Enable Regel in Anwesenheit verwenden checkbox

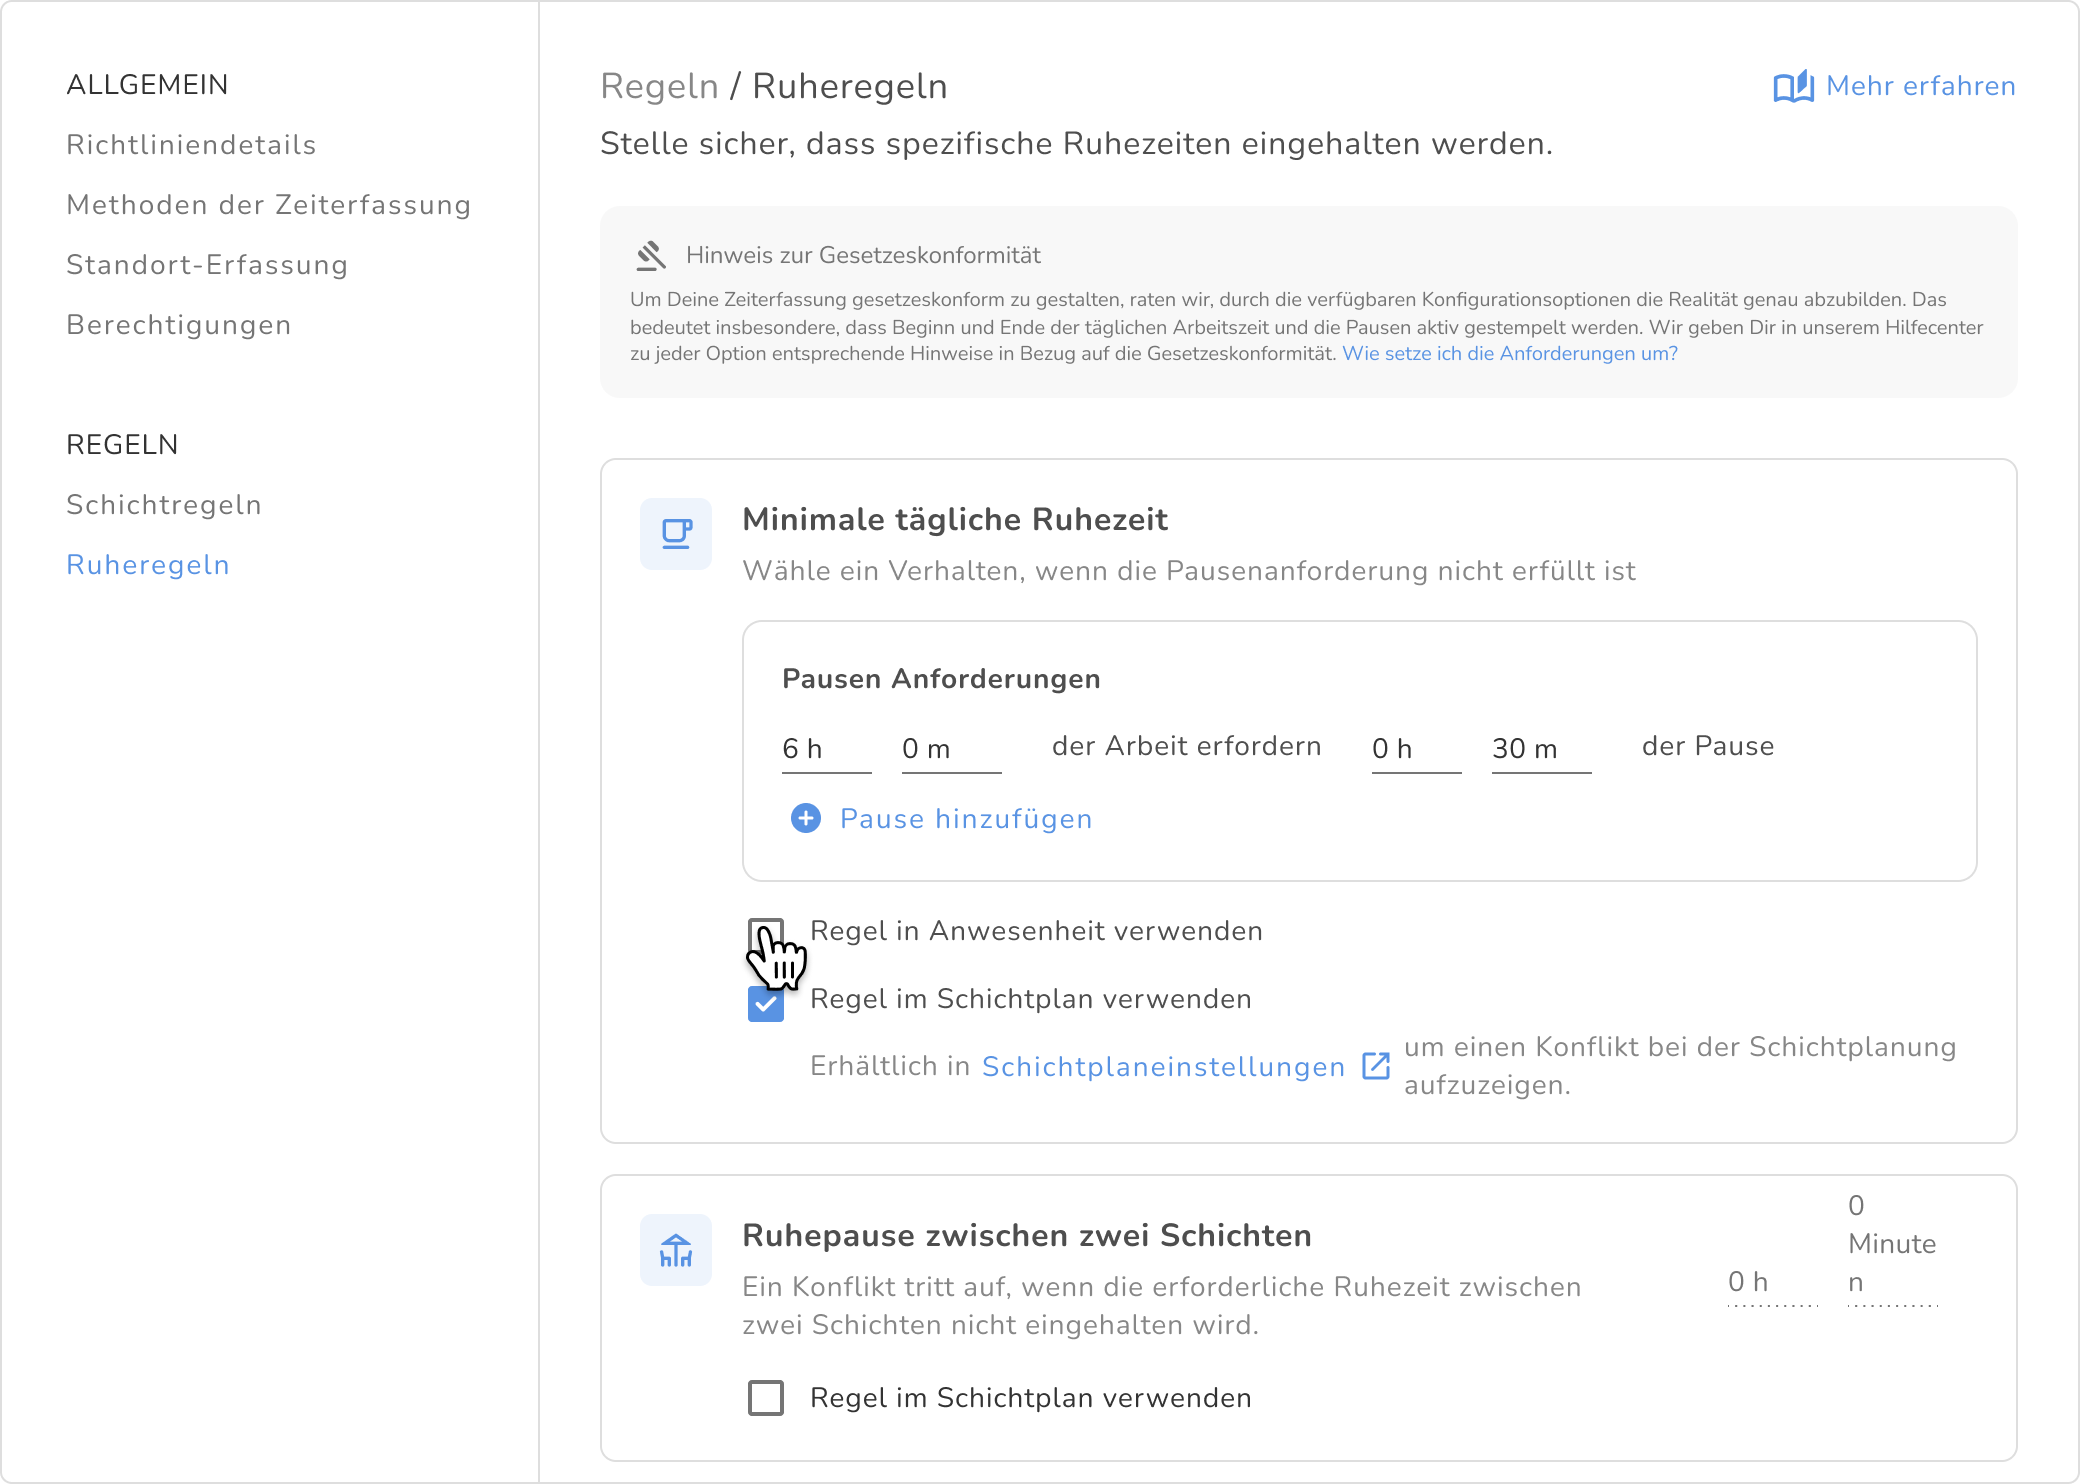(x=766, y=935)
